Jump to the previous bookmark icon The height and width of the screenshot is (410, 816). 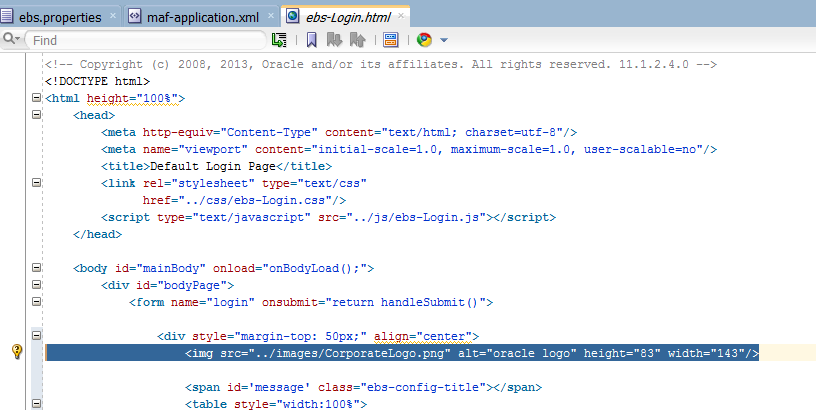click(x=358, y=40)
